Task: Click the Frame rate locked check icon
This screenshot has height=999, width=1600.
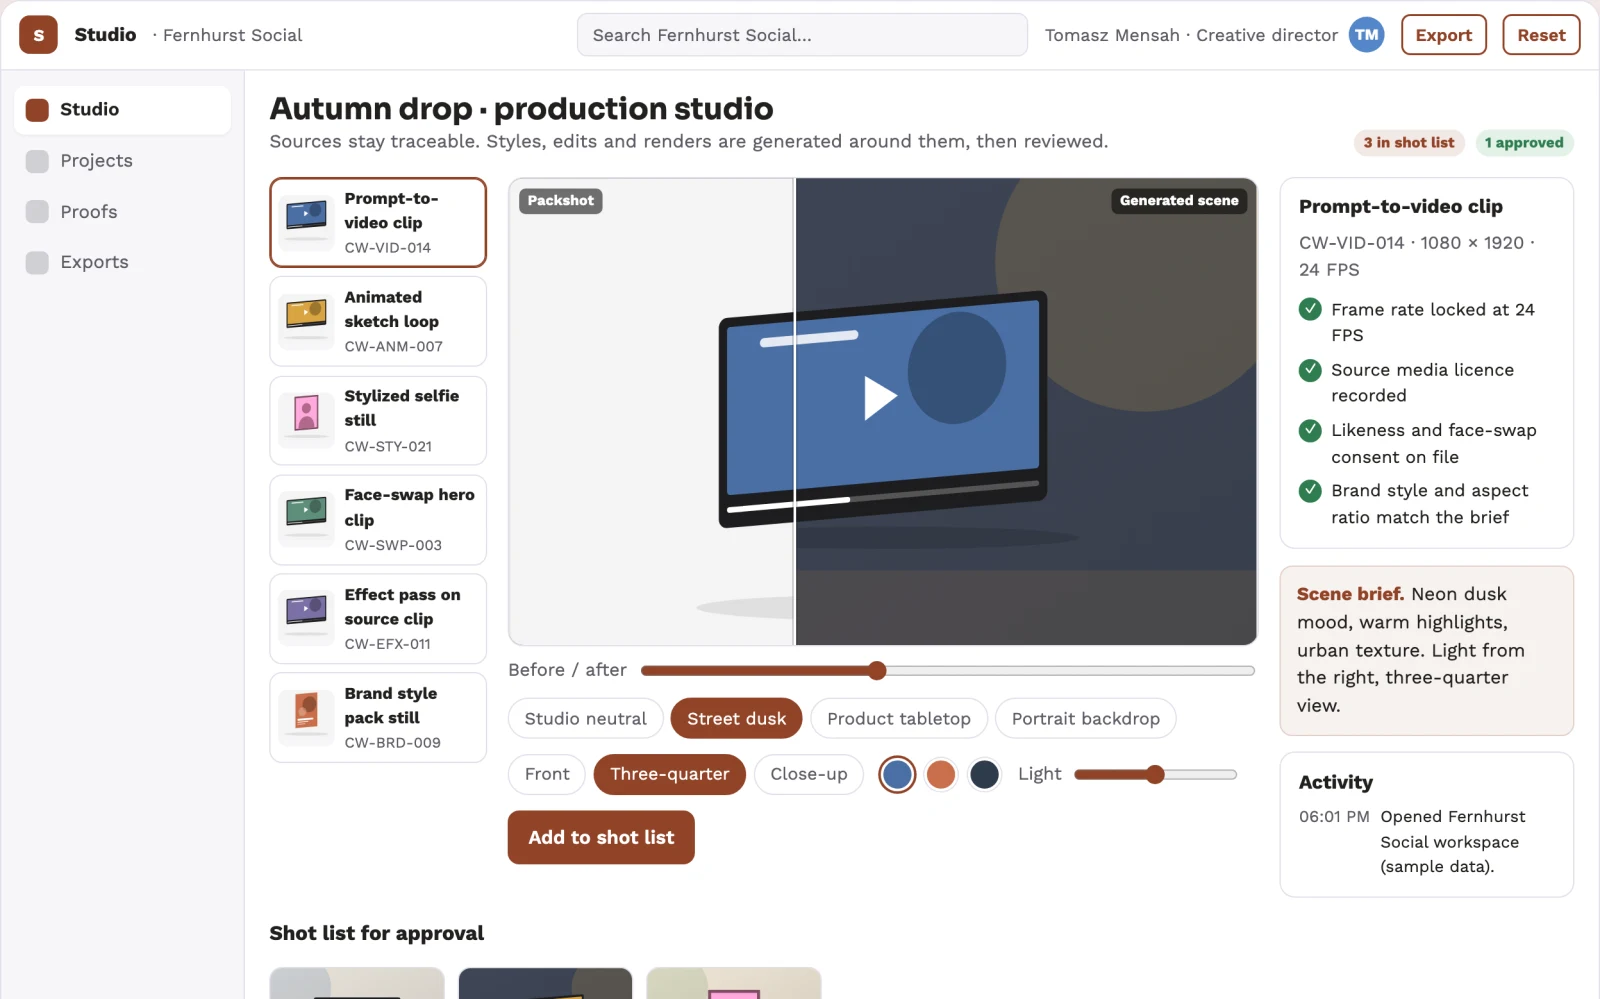Action: (1310, 309)
